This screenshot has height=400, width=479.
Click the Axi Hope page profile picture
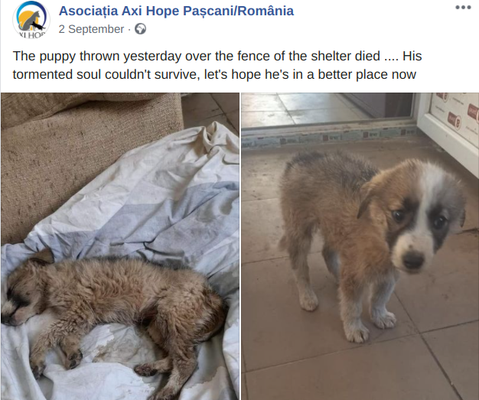tap(31, 19)
